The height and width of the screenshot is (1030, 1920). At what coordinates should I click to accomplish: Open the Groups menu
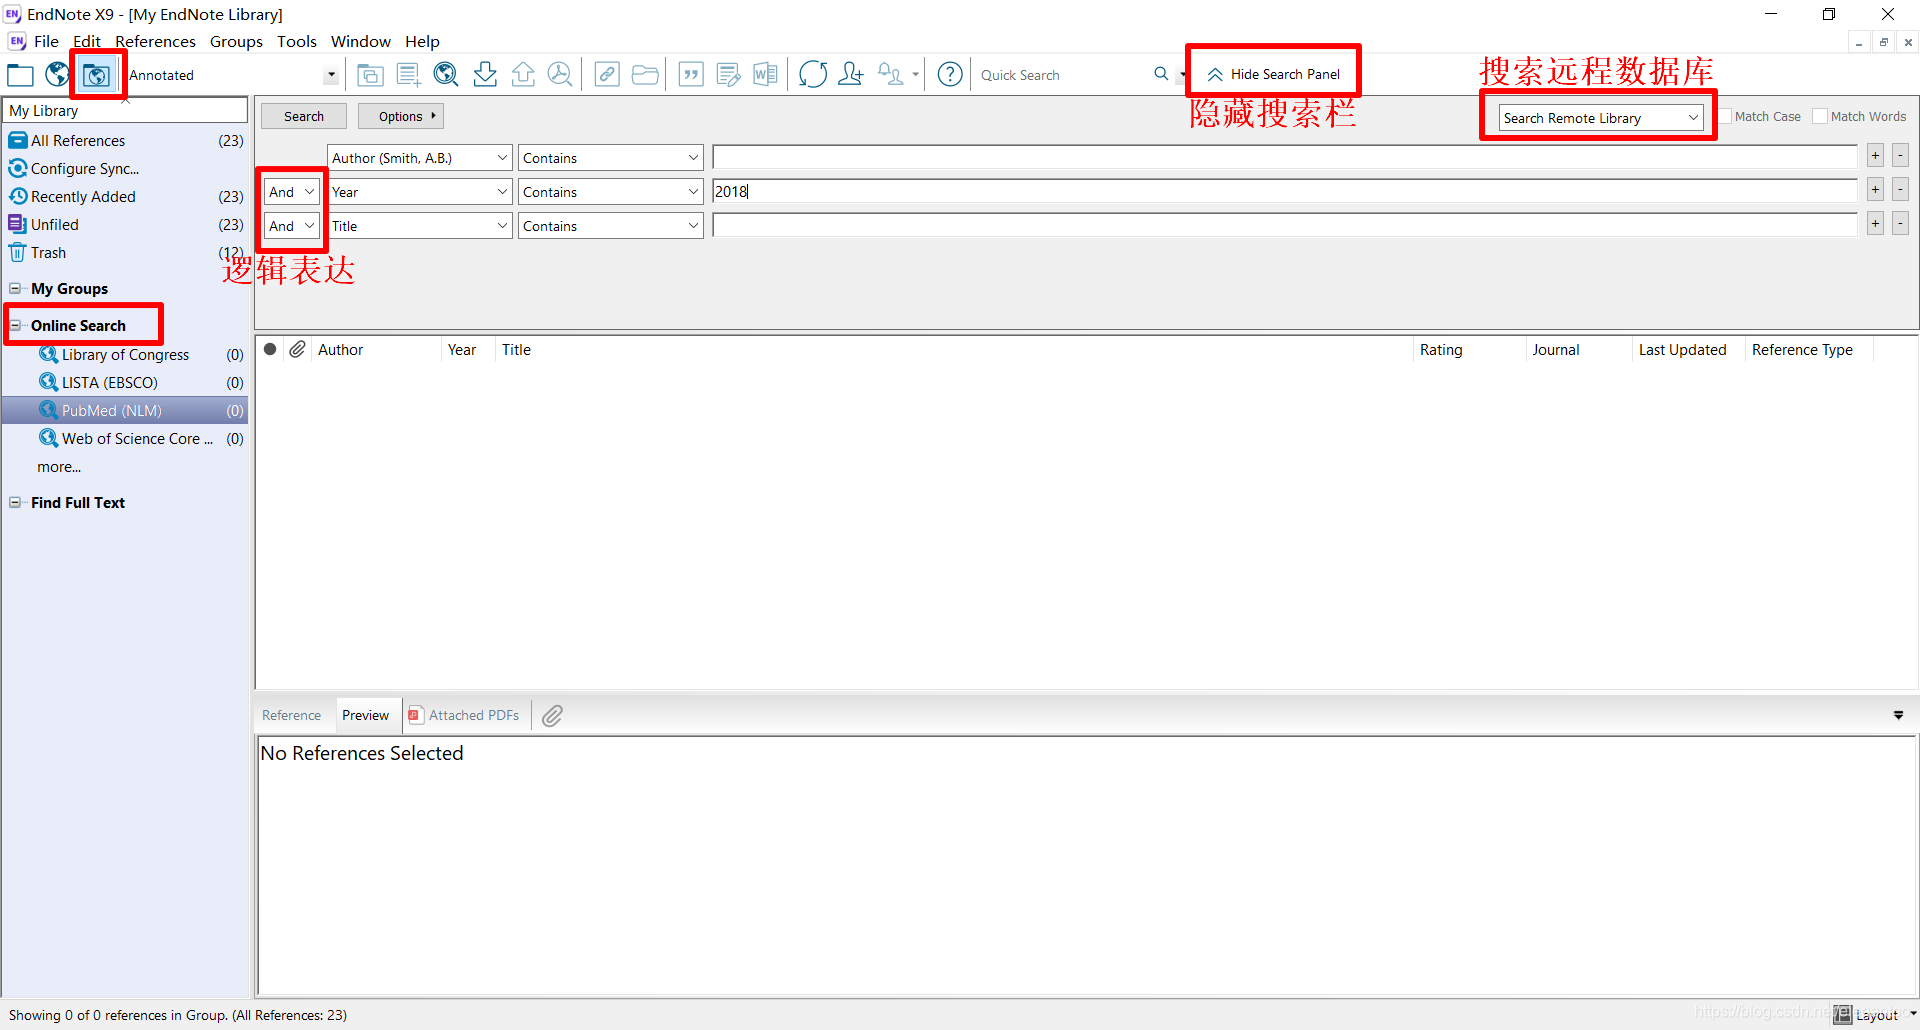click(236, 42)
